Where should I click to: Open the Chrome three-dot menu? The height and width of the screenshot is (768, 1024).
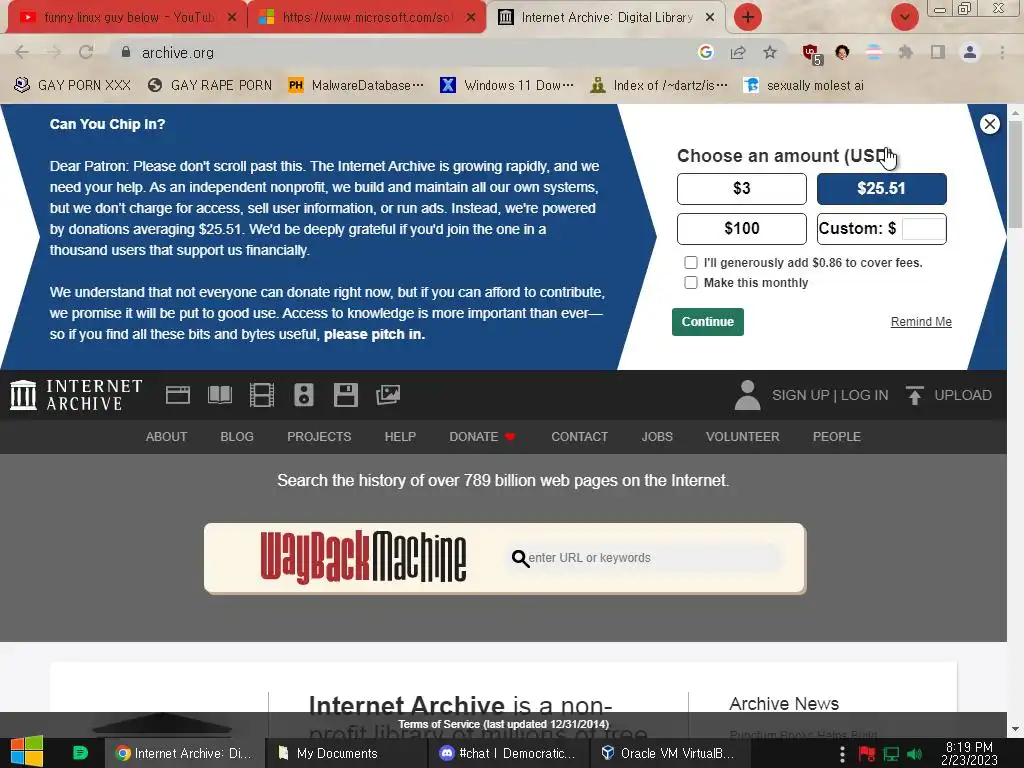1002,52
